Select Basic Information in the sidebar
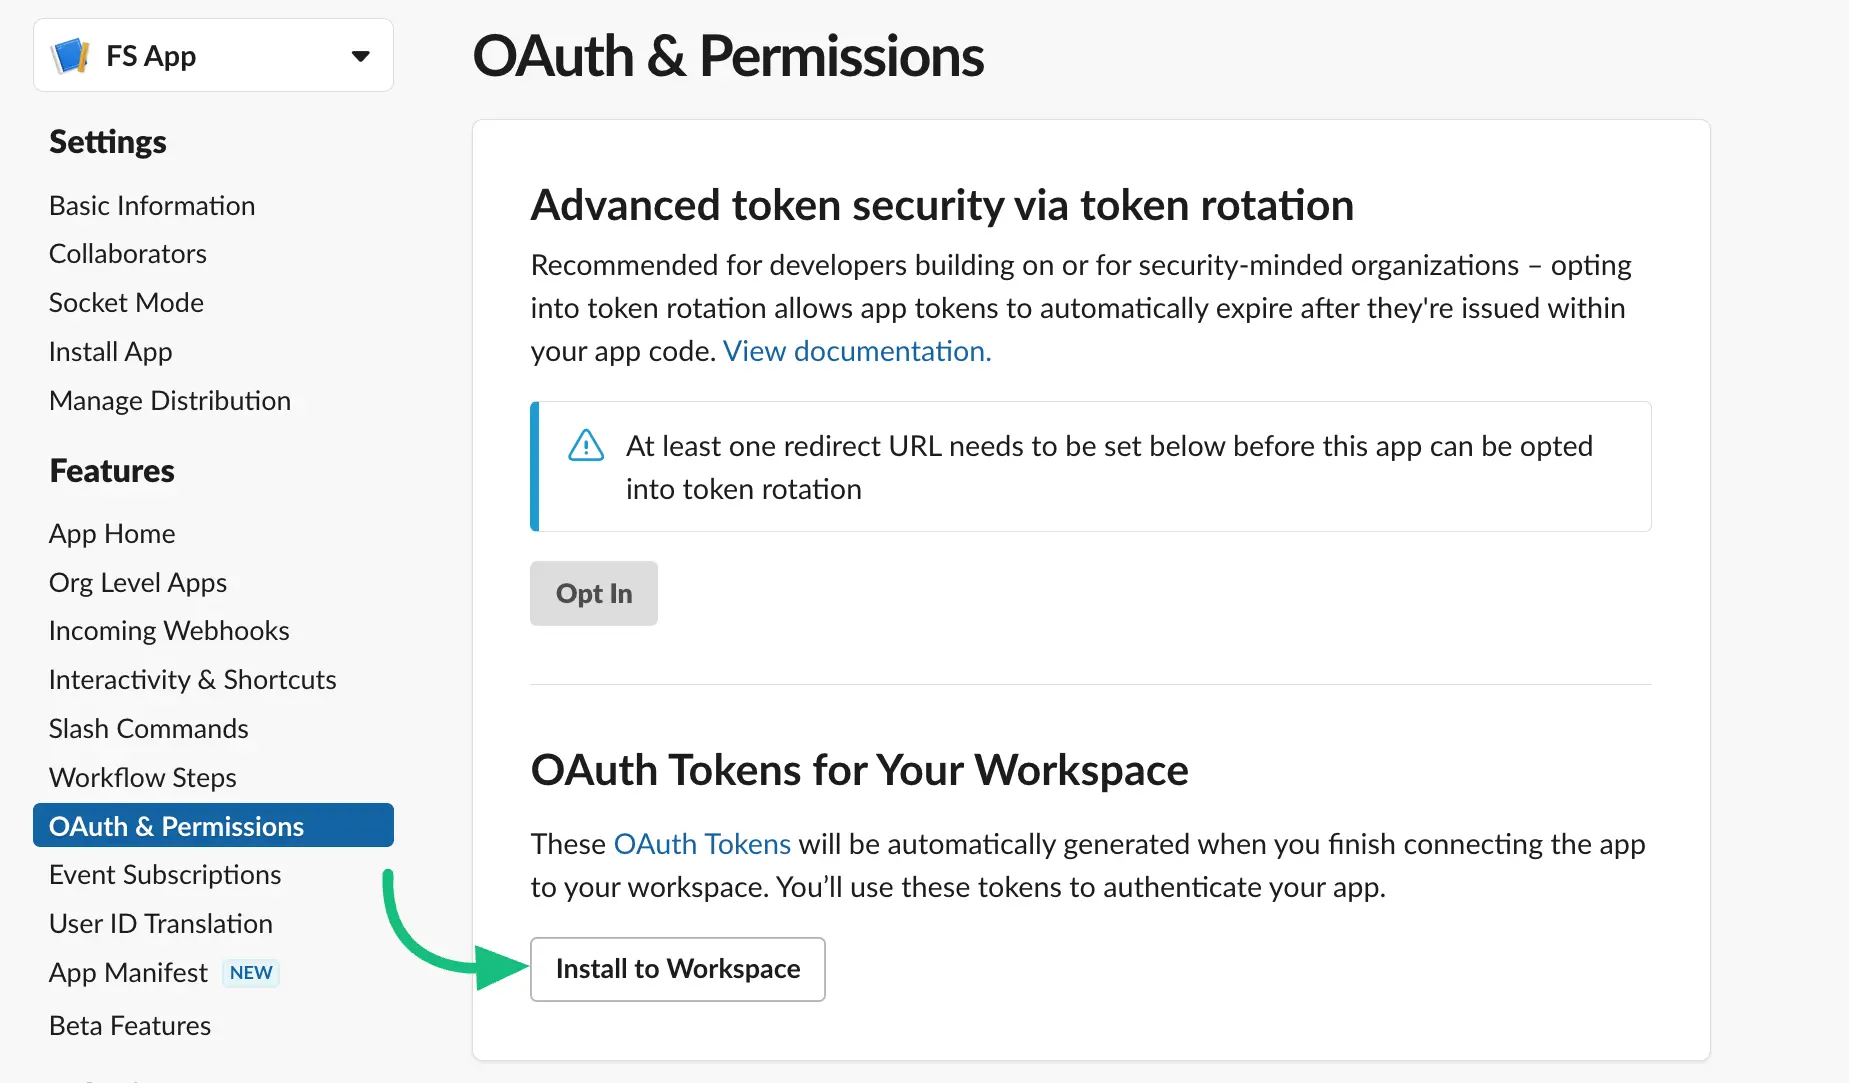The height and width of the screenshot is (1083, 1849). click(151, 205)
